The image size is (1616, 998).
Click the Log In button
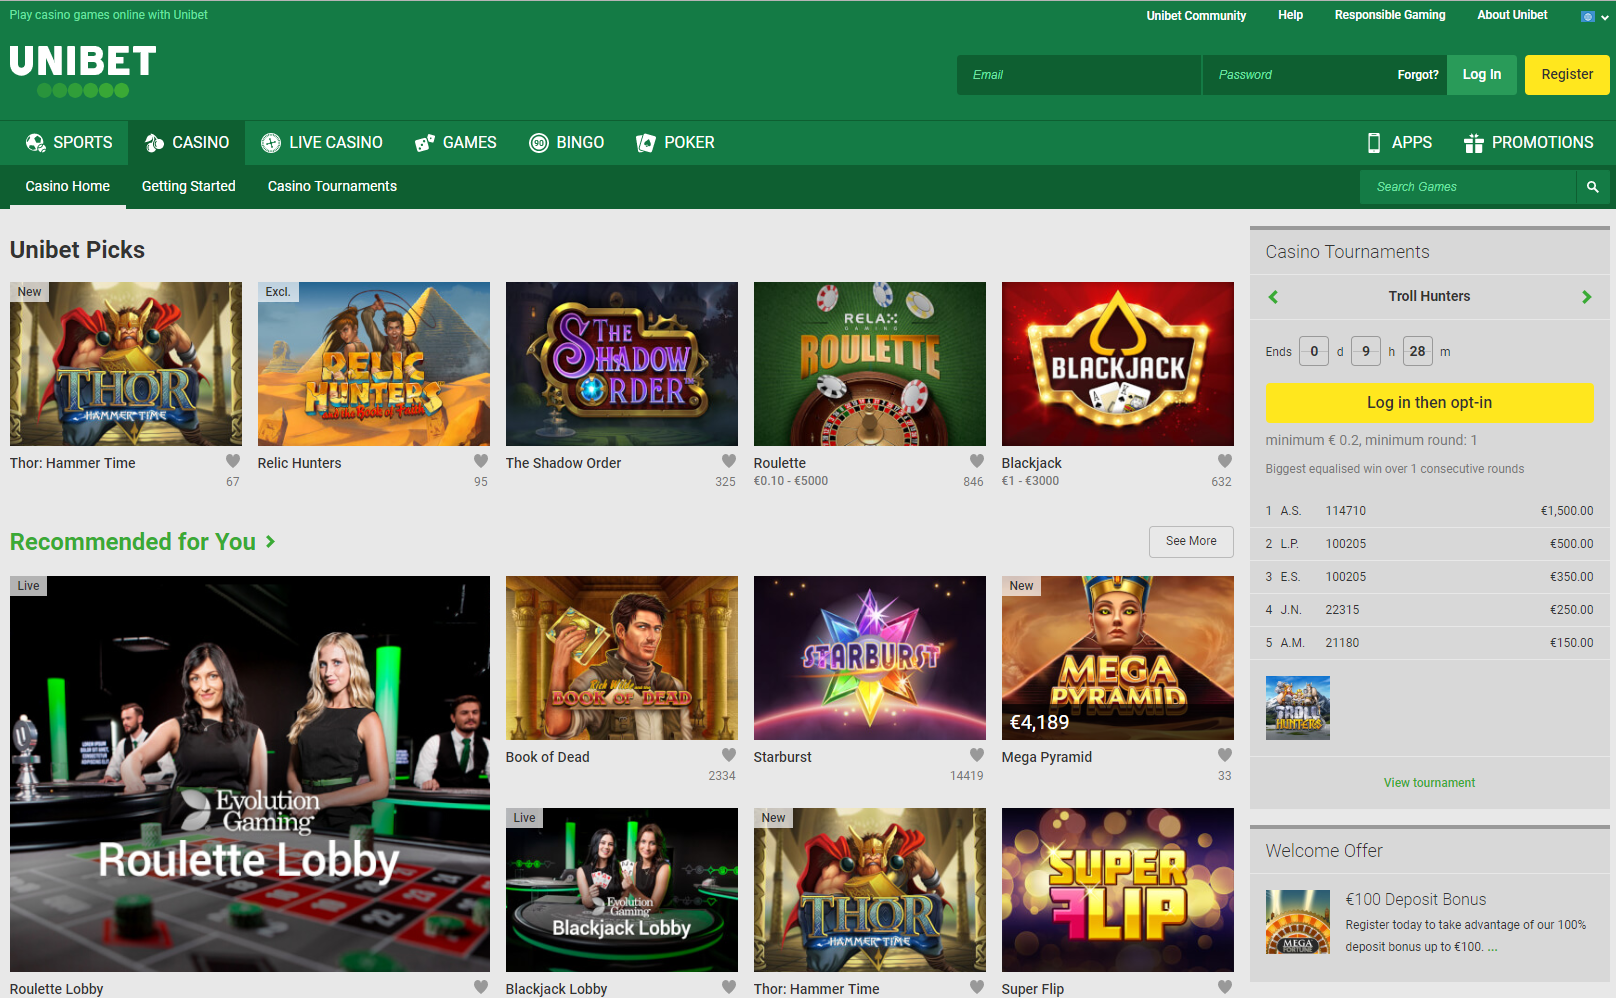(1482, 75)
